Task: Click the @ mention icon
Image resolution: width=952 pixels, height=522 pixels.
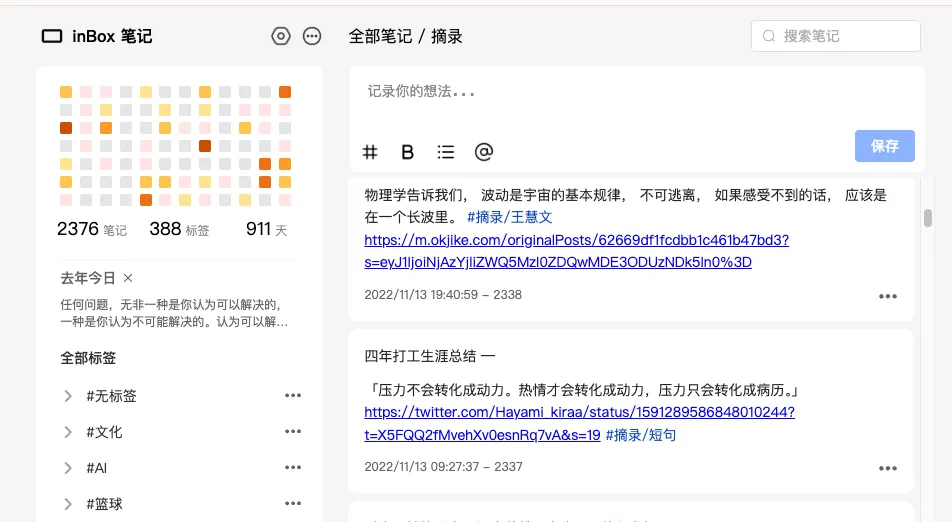Action: [484, 152]
